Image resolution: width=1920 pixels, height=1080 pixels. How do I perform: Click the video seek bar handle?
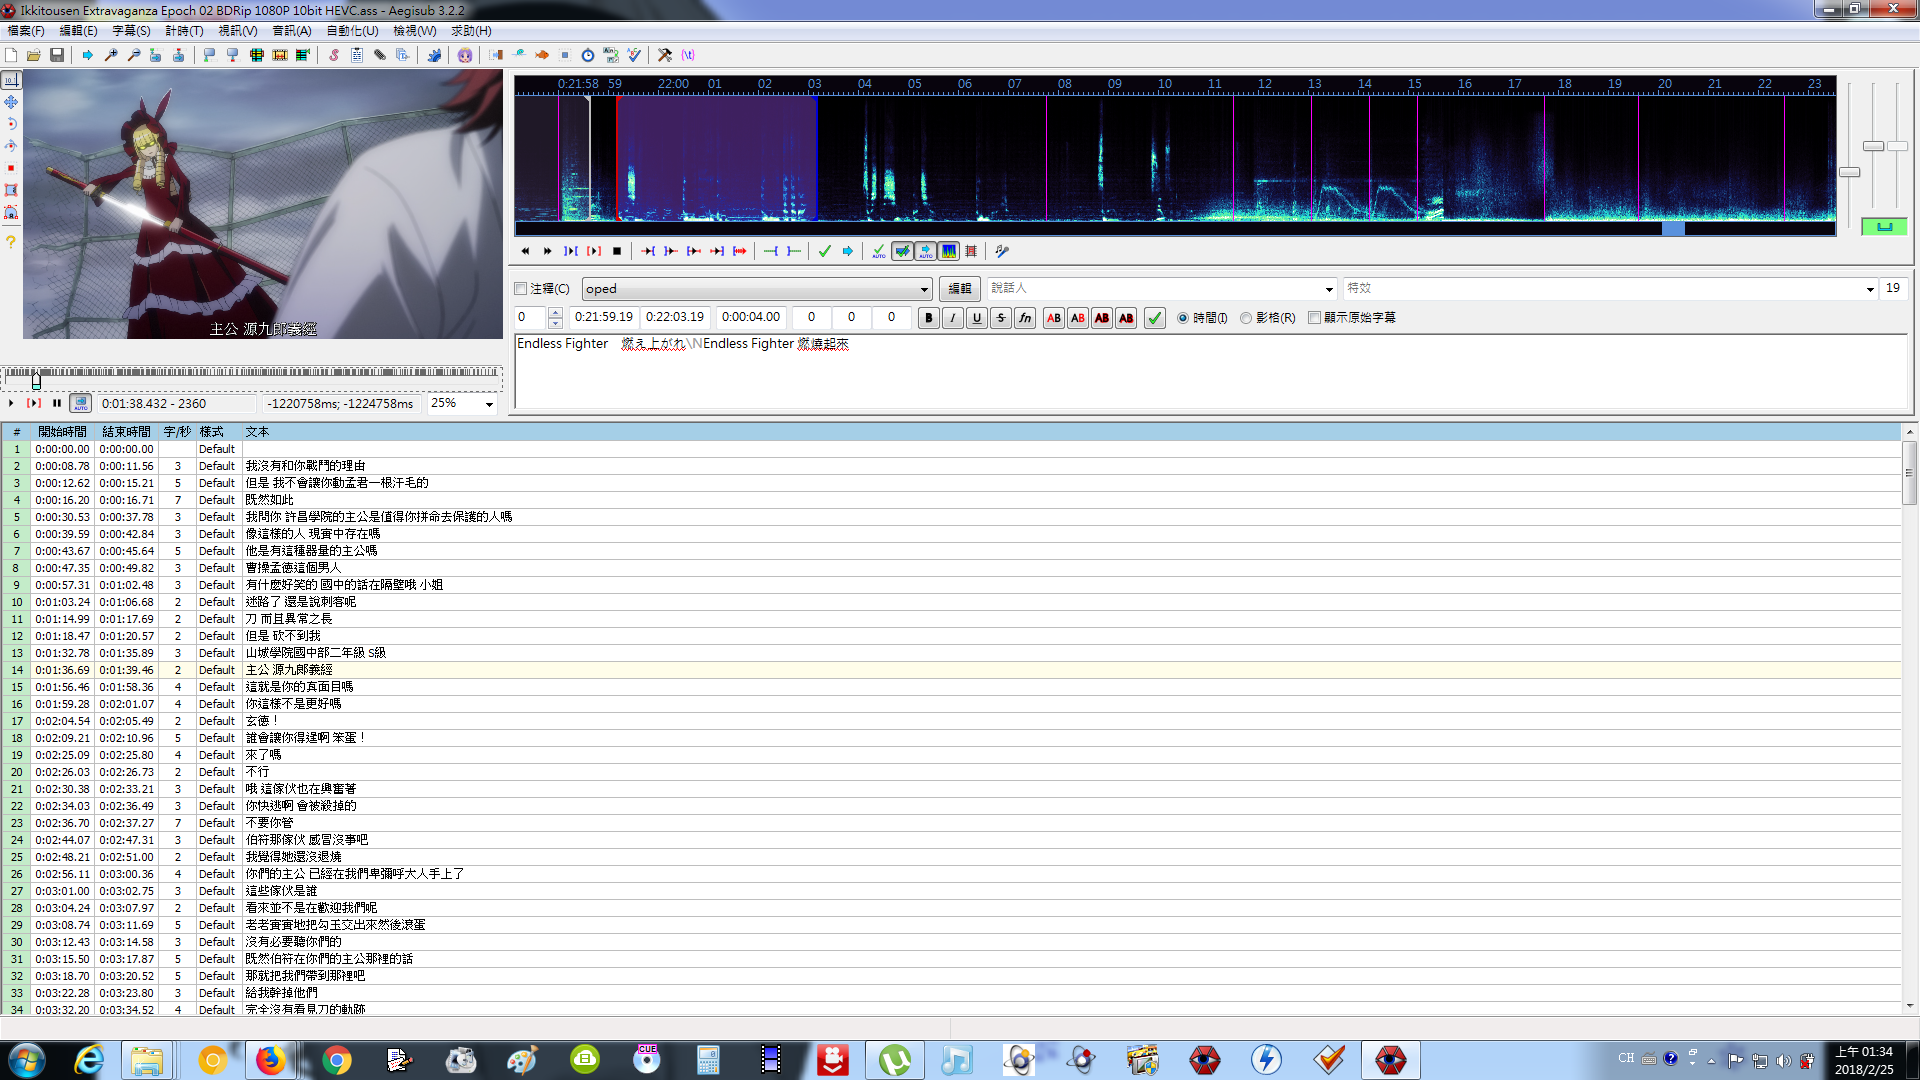coord(36,380)
